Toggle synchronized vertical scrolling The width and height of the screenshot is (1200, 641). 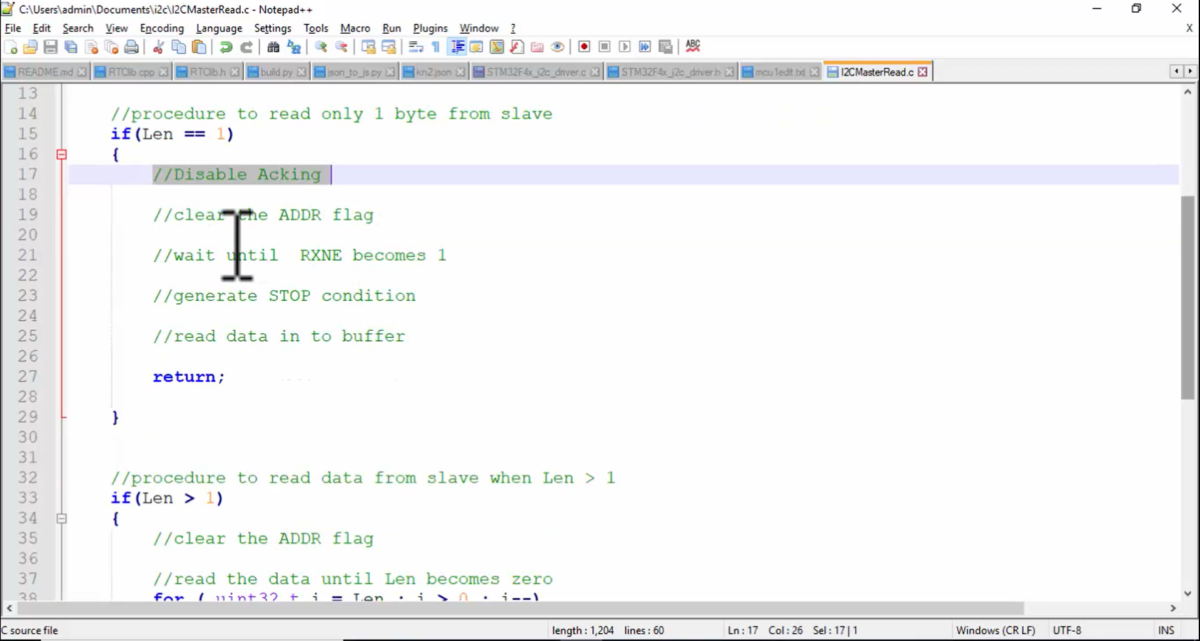(368, 47)
